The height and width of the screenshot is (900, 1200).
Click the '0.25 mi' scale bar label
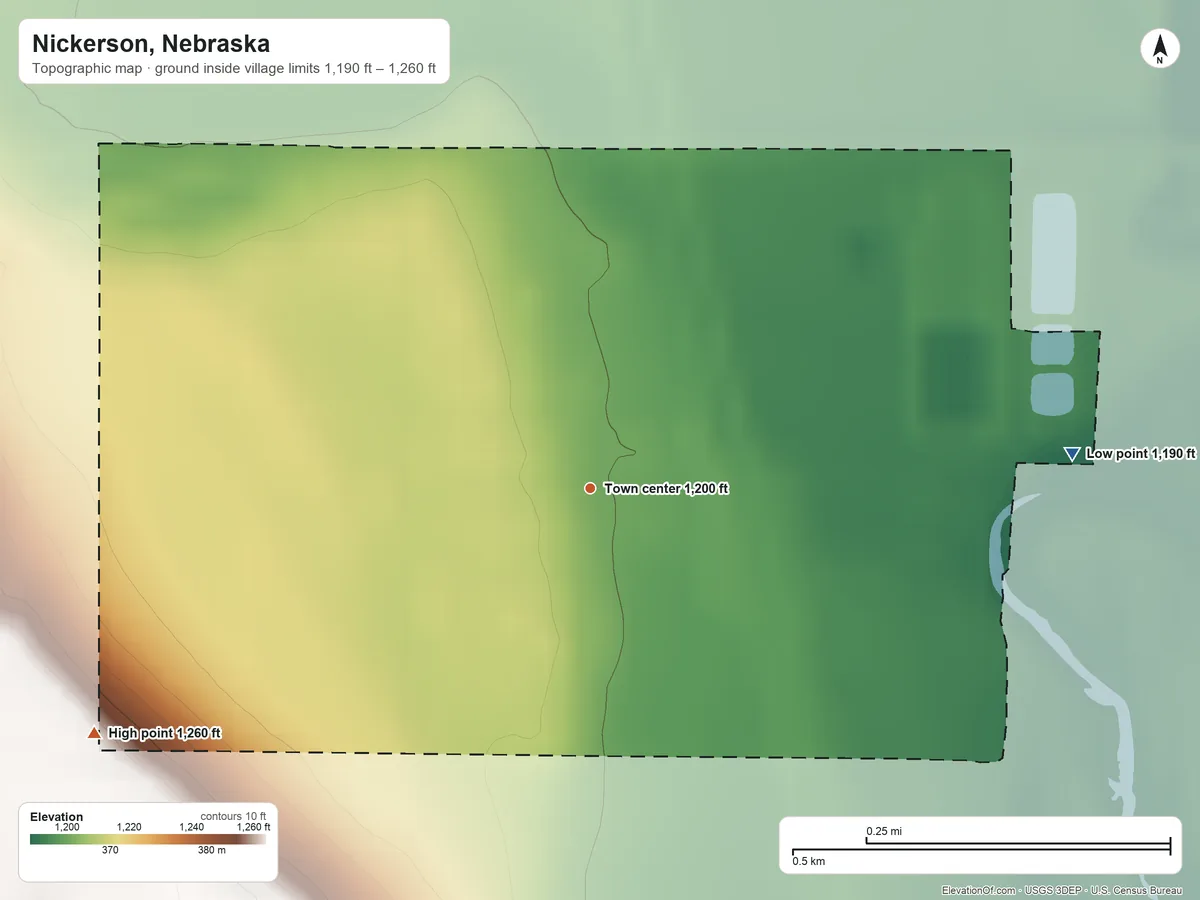(884, 831)
